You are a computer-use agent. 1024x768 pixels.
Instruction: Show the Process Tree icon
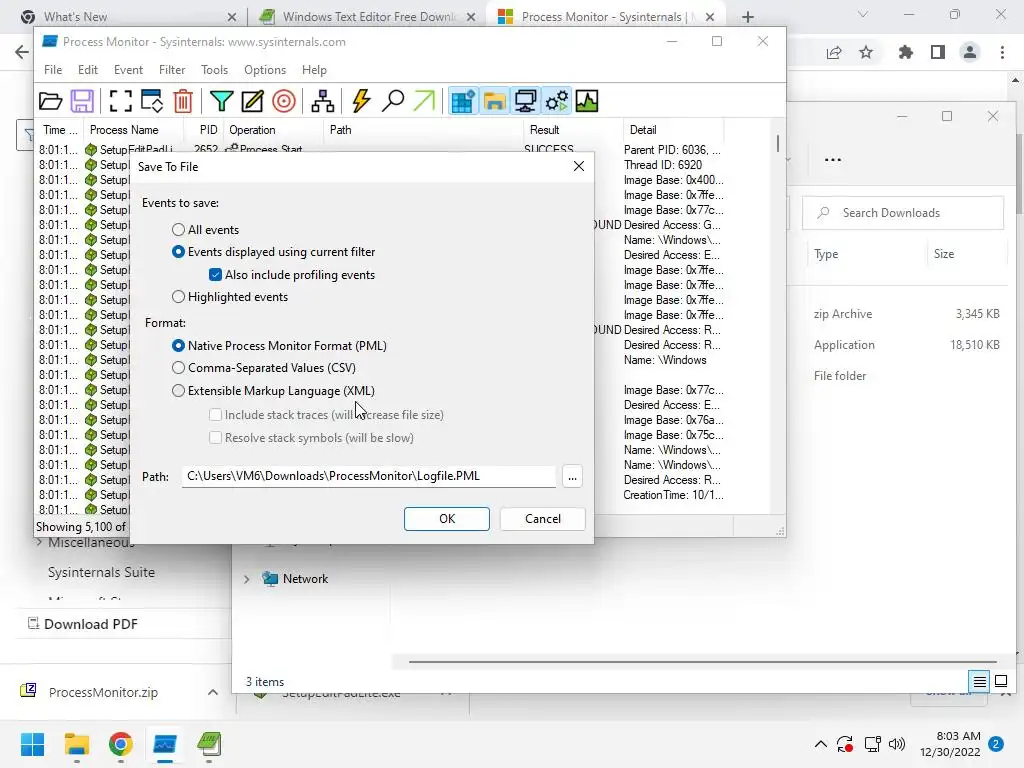(x=323, y=101)
